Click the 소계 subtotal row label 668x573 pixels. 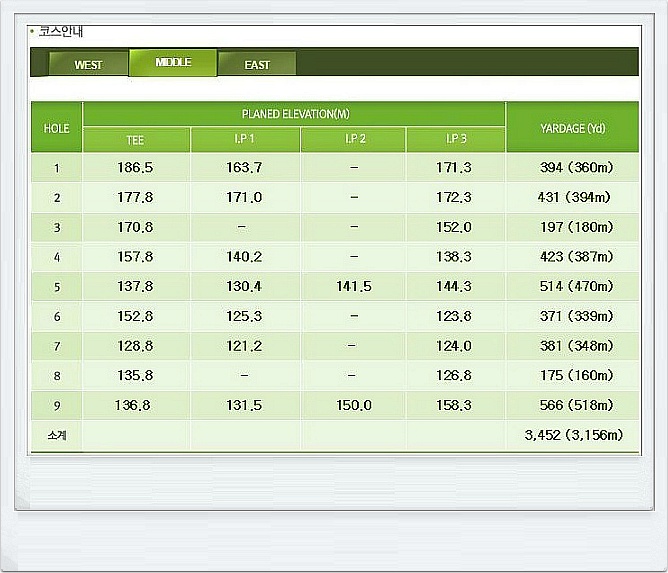click(56, 435)
